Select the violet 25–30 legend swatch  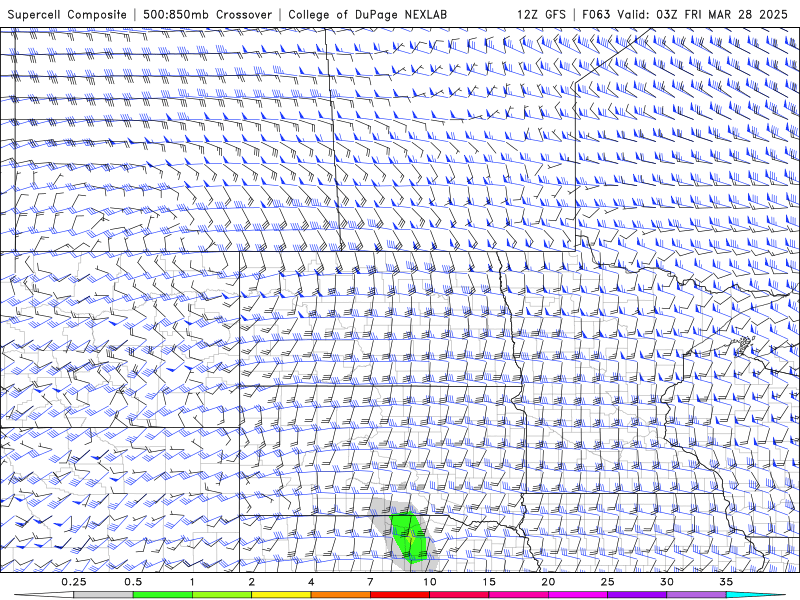pos(637,595)
